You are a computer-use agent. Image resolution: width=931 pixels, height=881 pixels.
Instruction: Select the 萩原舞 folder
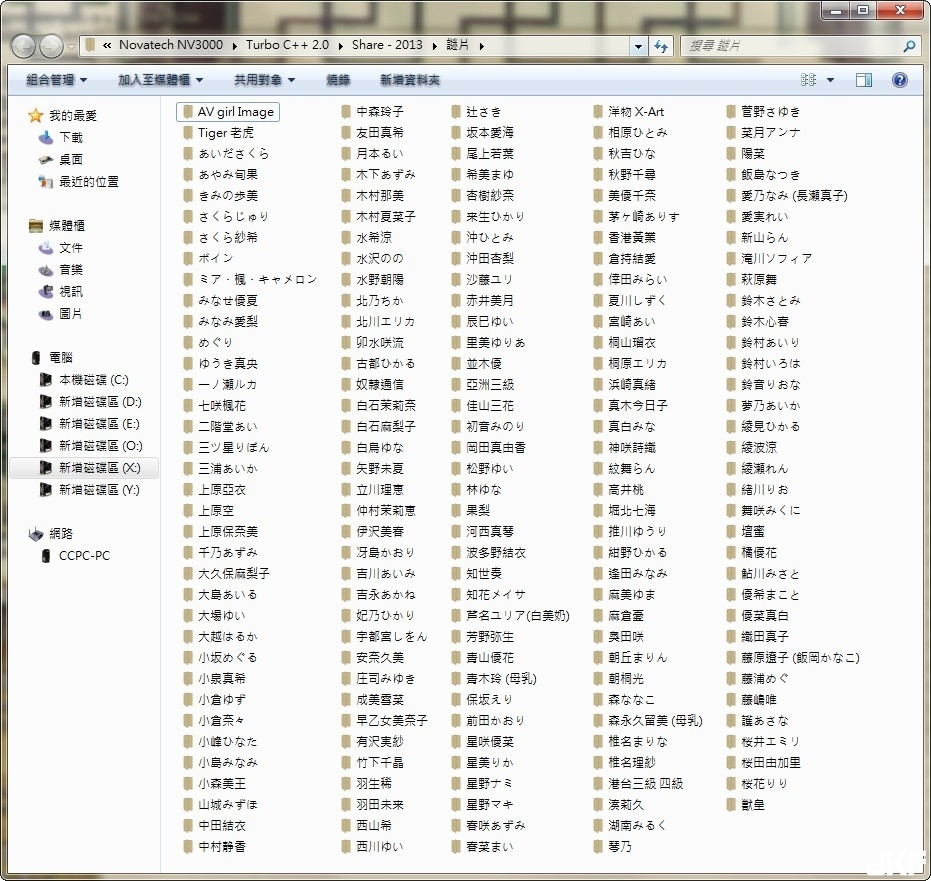tap(752, 279)
